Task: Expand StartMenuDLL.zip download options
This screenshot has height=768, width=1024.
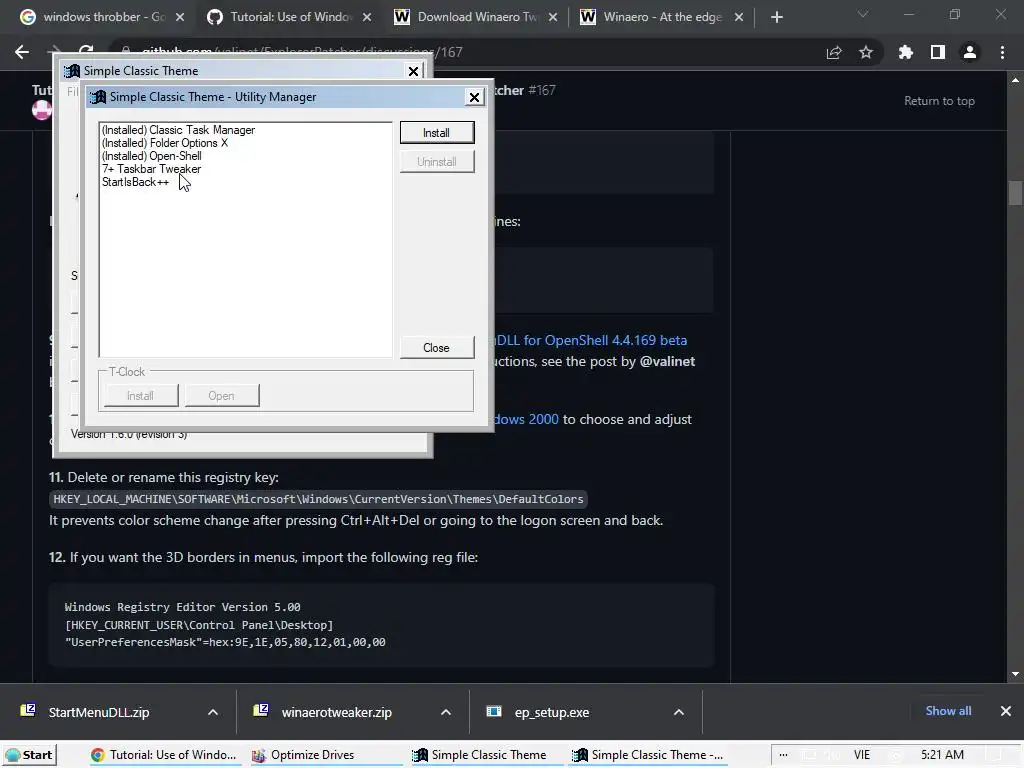Action: (213, 712)
